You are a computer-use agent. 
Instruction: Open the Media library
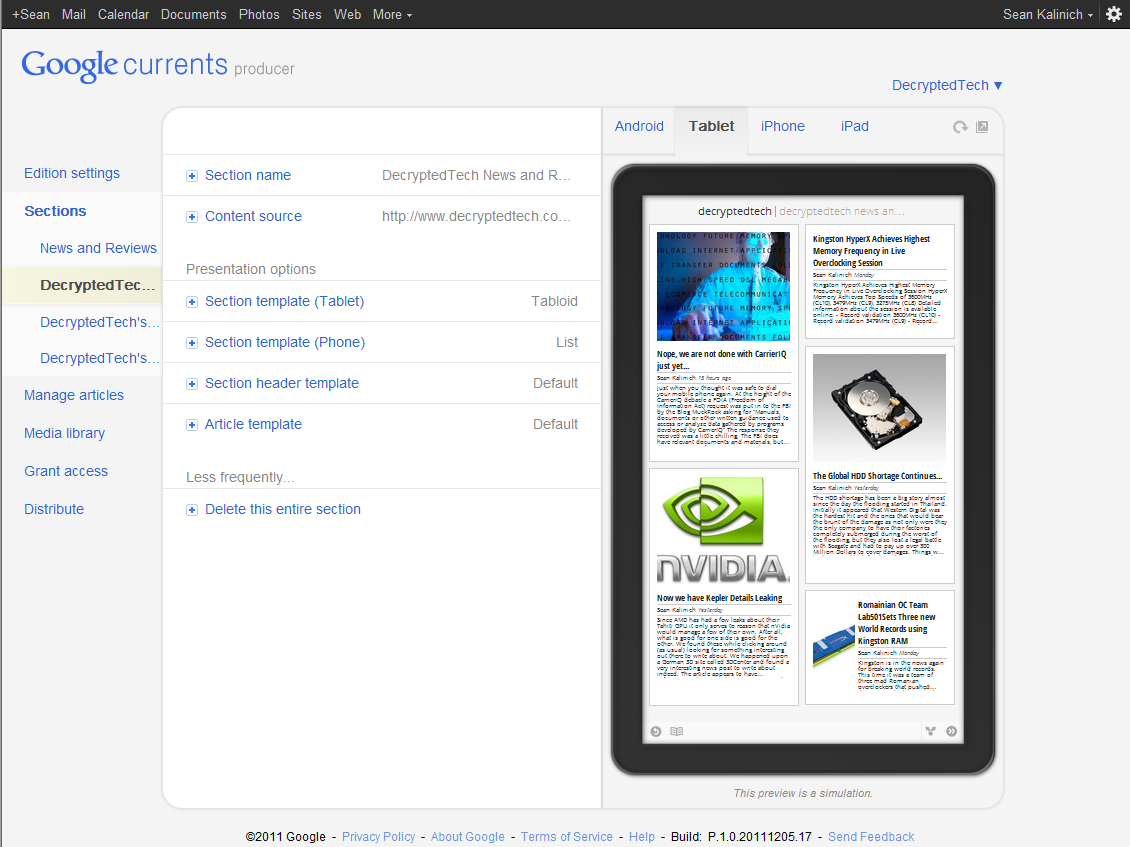click(x=64, y=433)
